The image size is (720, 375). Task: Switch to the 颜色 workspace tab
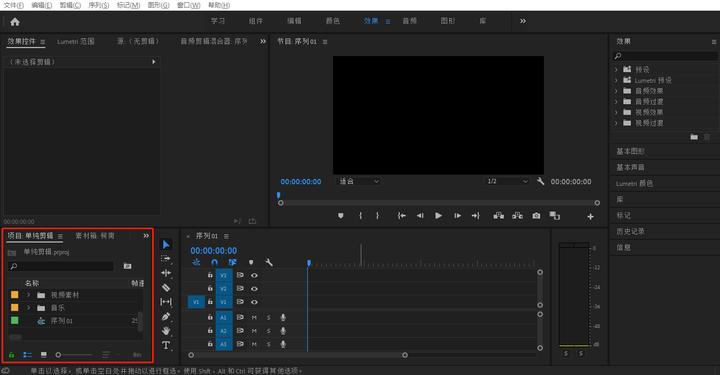pyautogui.click(x=332, y=21)
